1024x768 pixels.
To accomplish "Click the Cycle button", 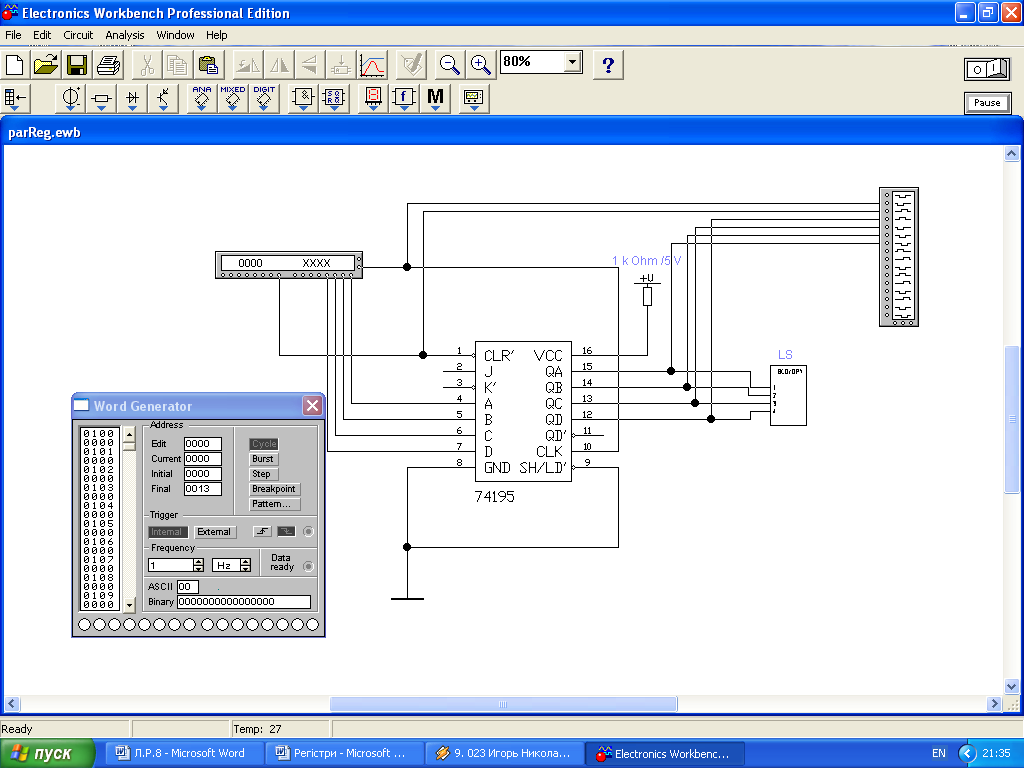I will [264, 443].
